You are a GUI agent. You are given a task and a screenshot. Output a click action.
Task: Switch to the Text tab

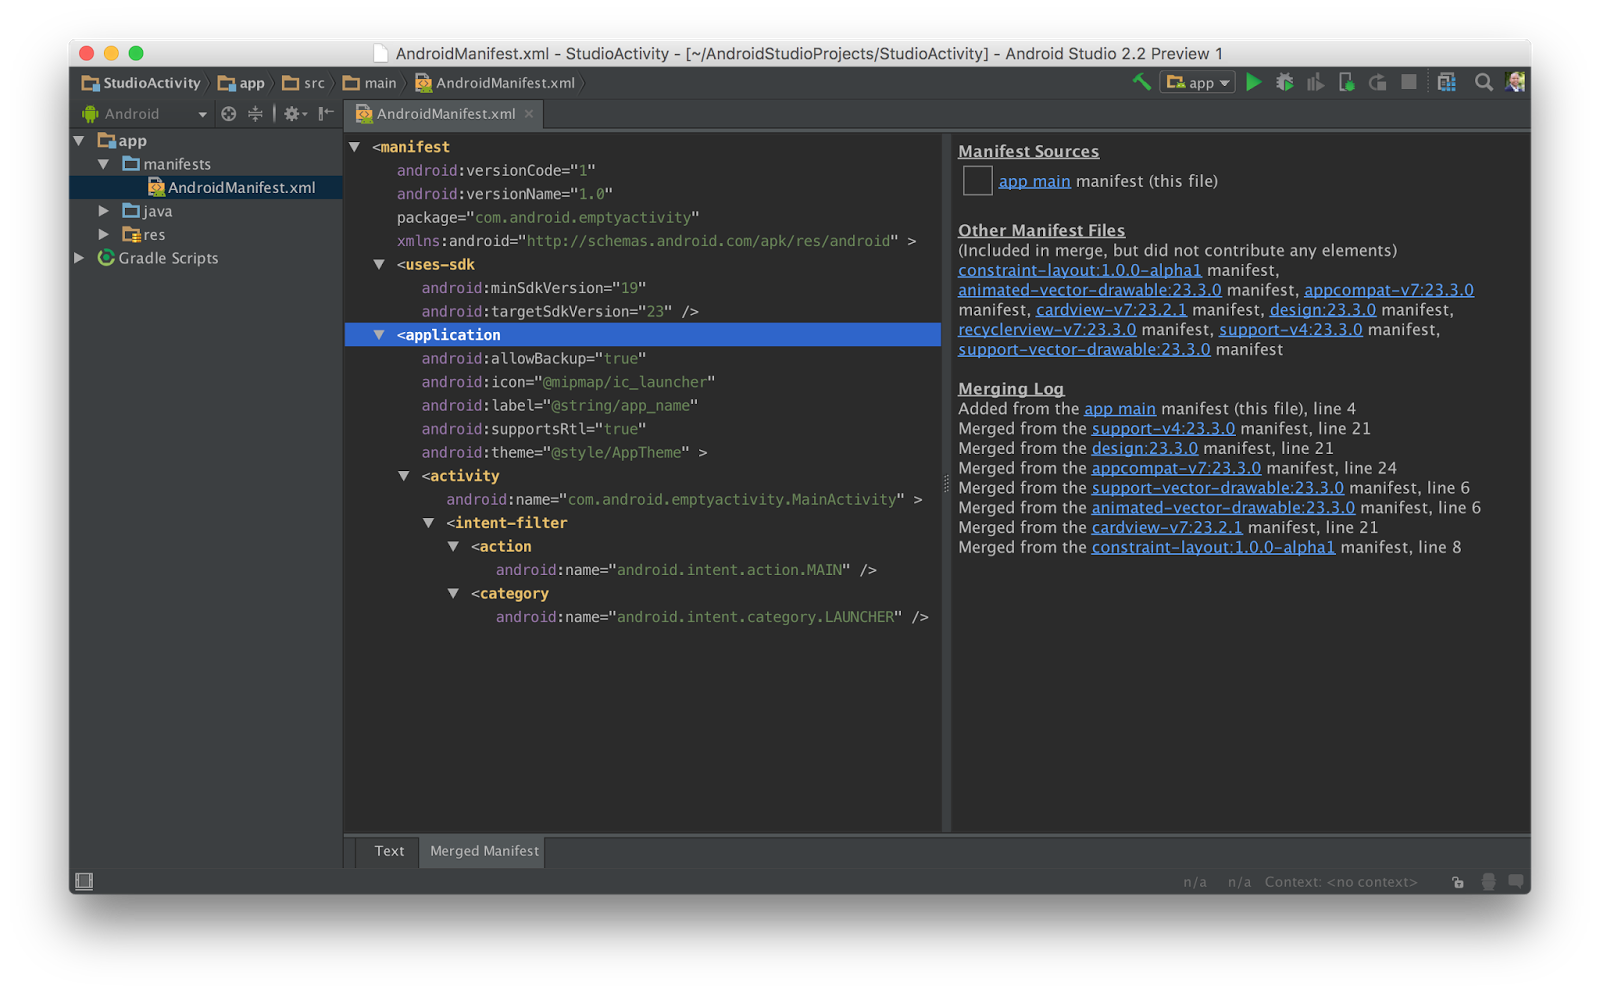[x=388, y=851]
